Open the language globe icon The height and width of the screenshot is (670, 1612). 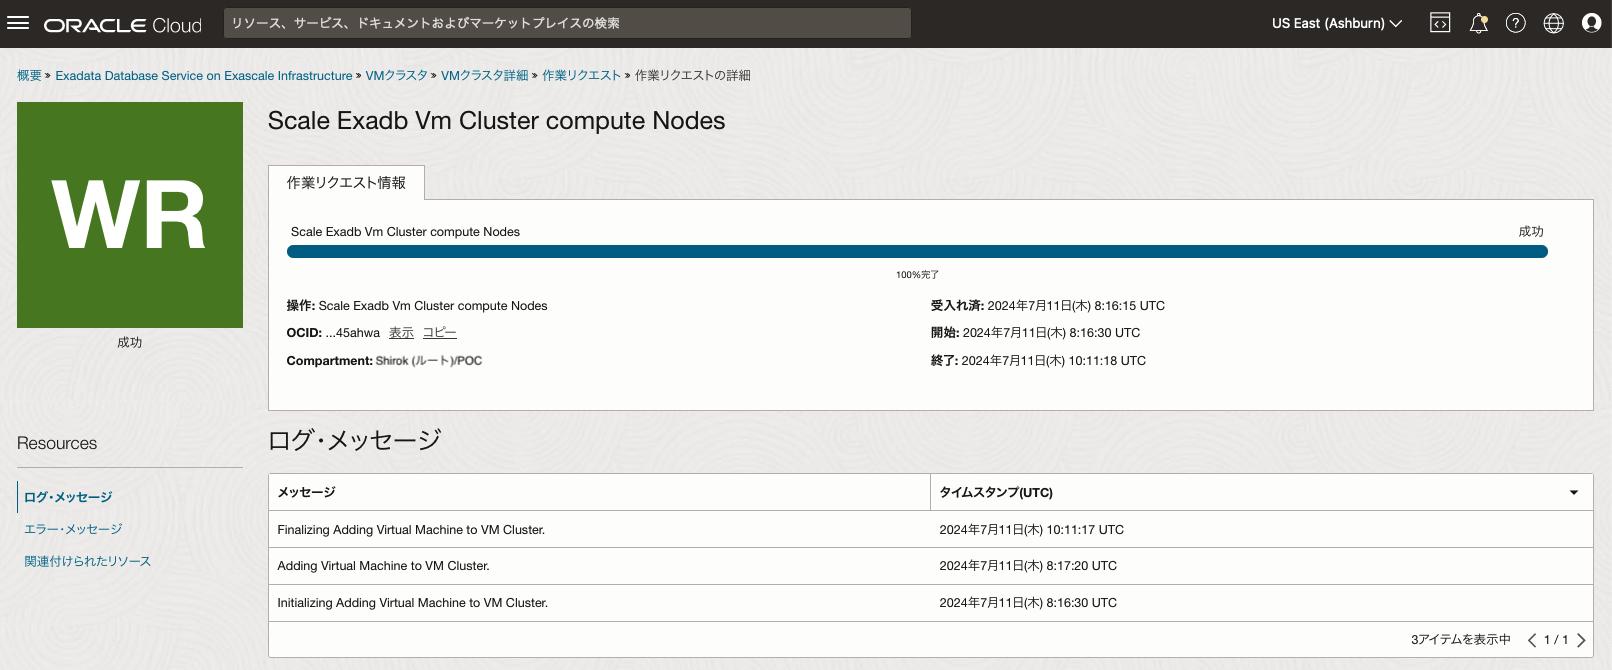coord(1554,23)
